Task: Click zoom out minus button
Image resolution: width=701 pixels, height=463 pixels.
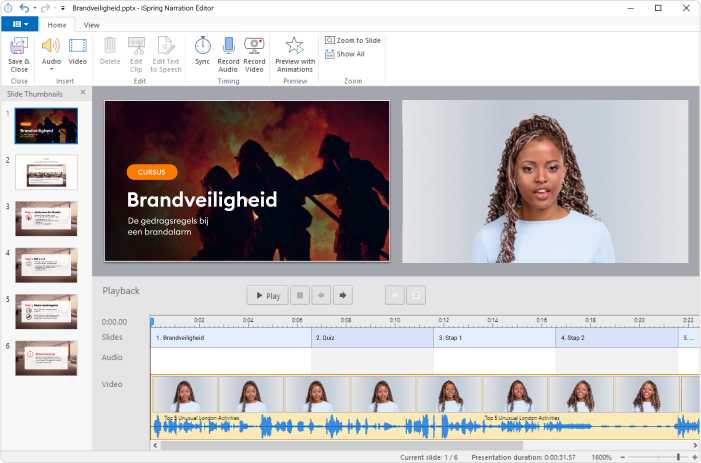Action: tap(623, 457)
